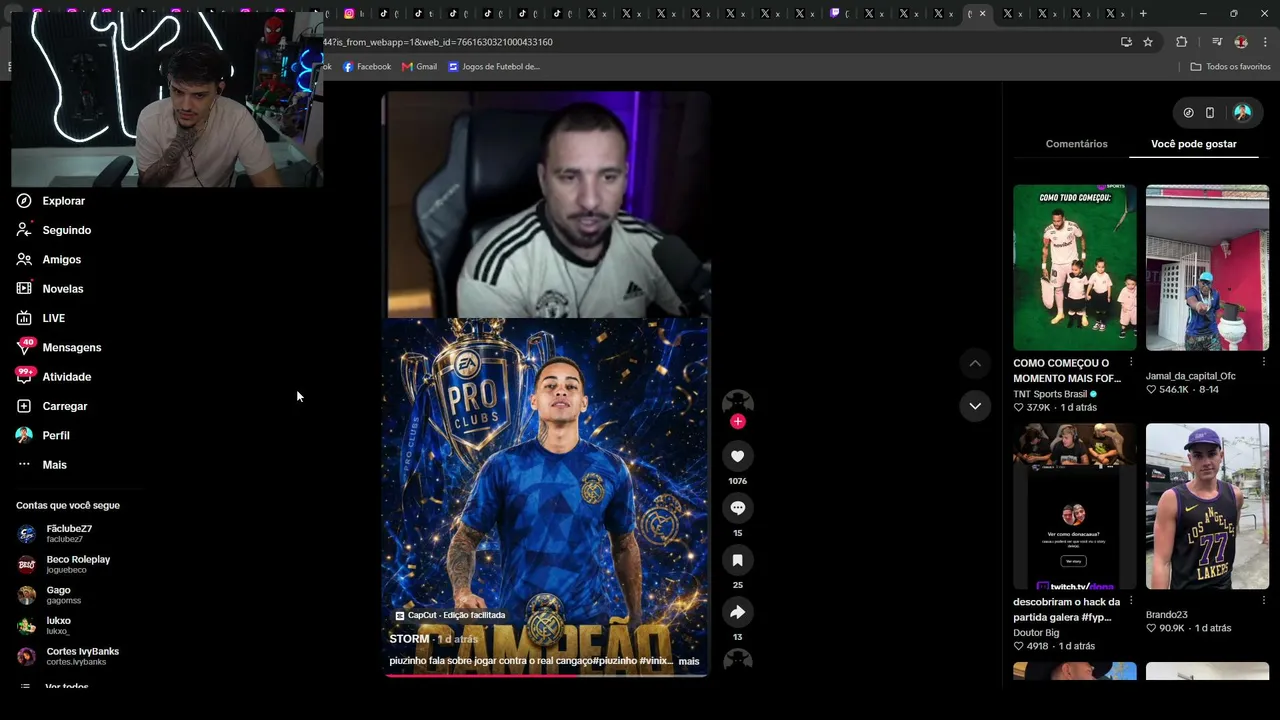This screenshot has width=1280, height=720.
Task: Open the TikTok coins icon in top pill
Action: 1188,113
